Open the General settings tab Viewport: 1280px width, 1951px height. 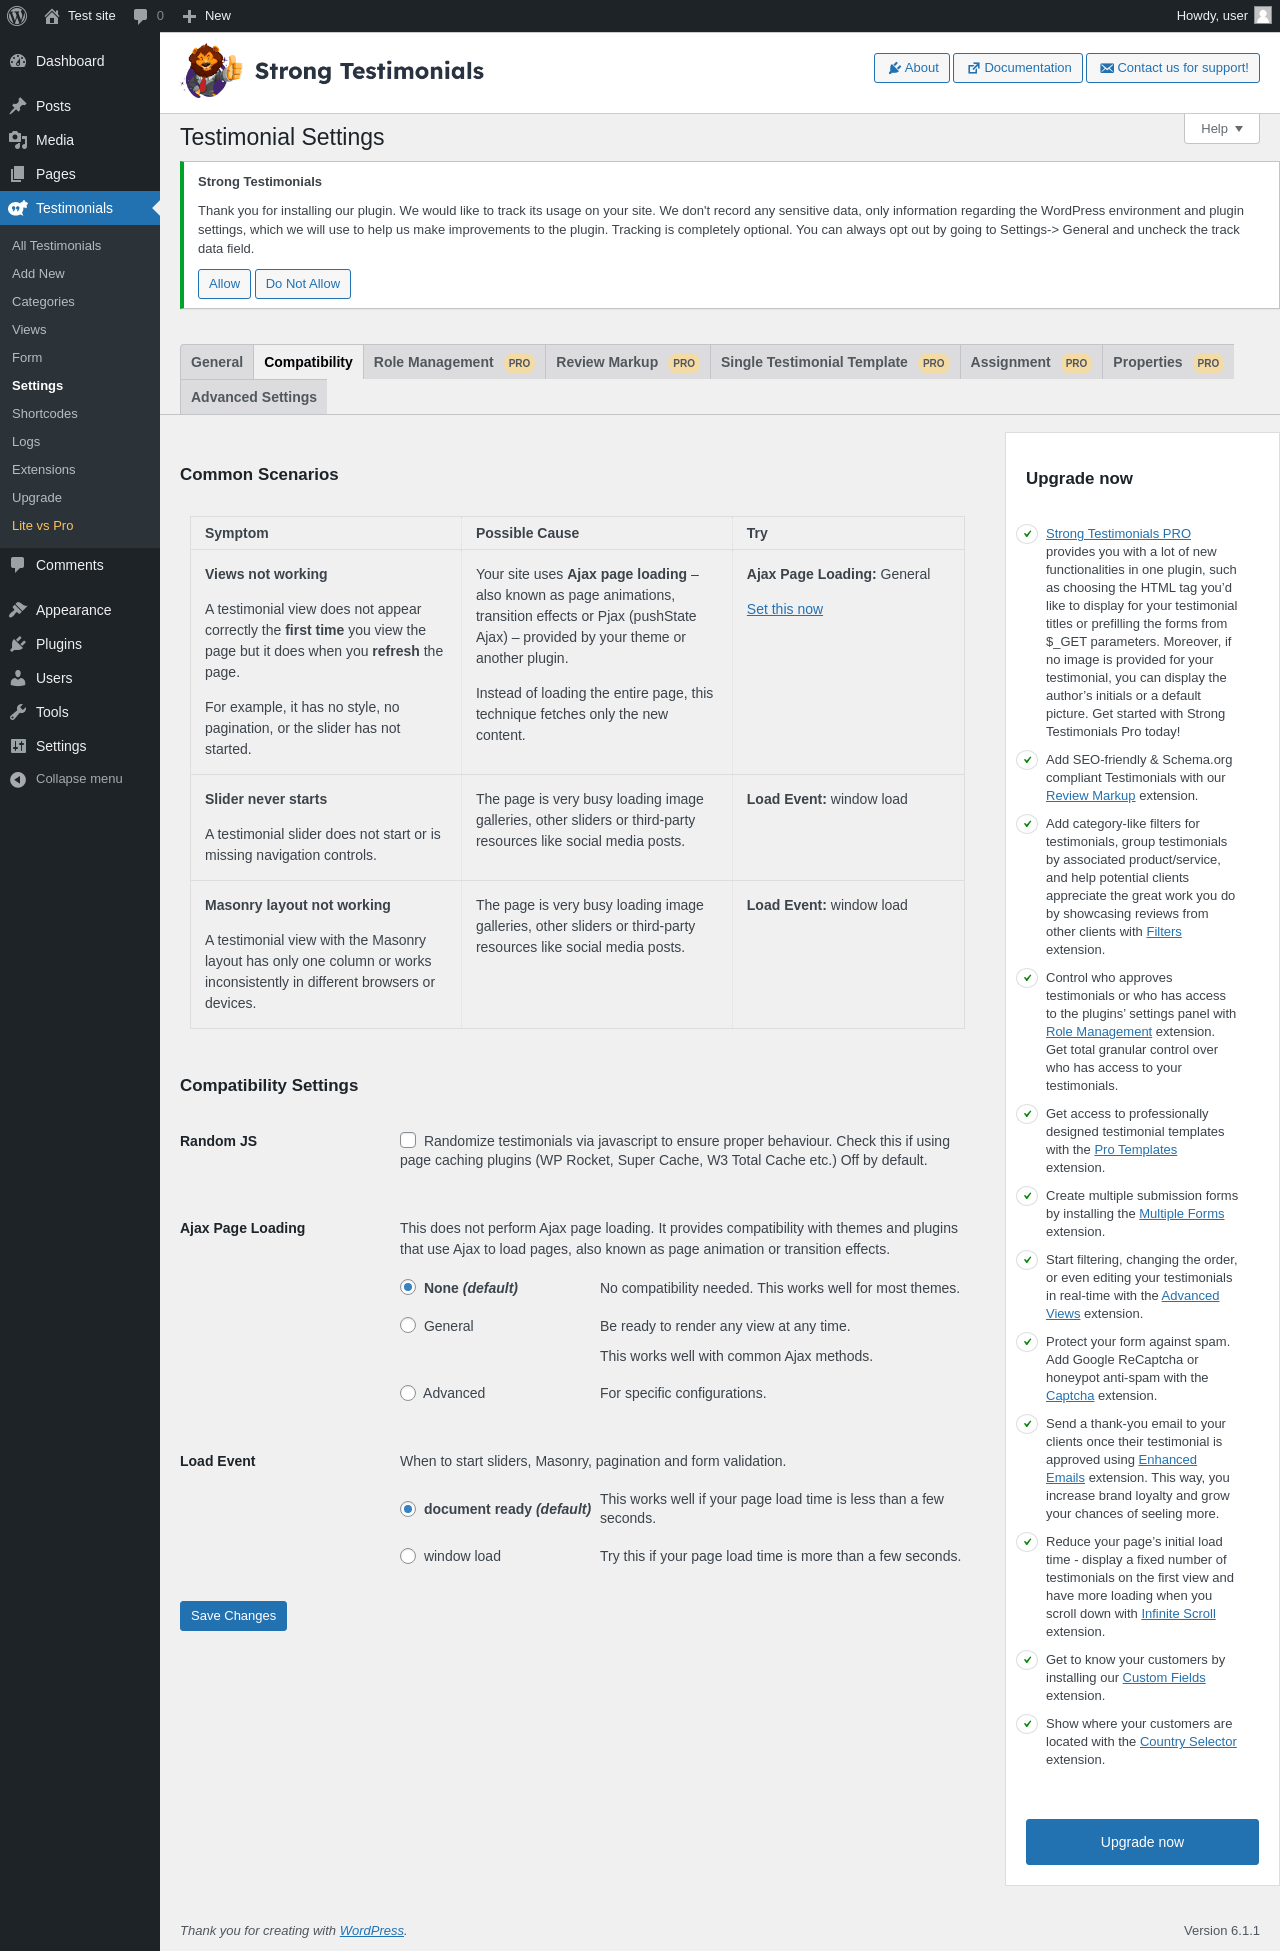217,362
